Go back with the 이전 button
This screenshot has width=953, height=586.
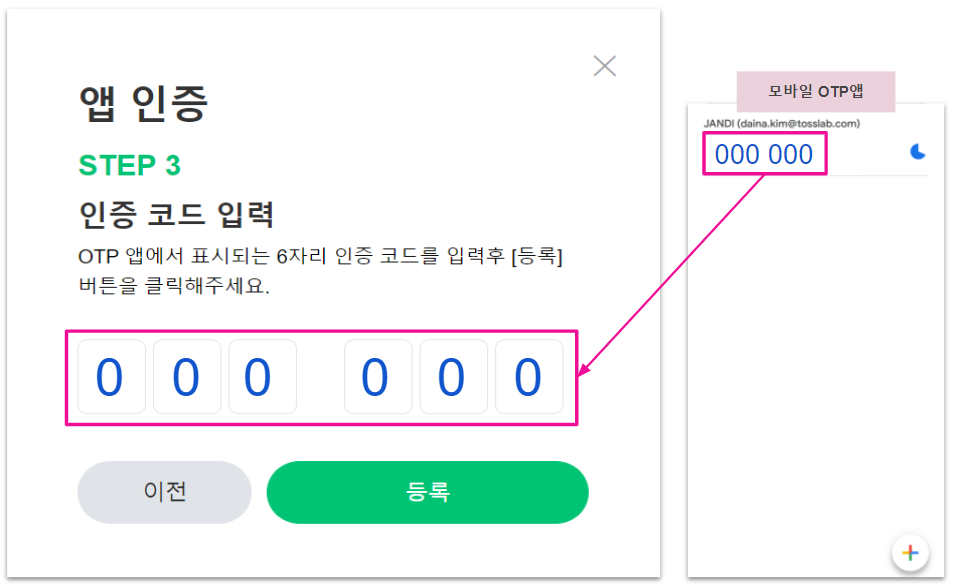coord(164,492)
